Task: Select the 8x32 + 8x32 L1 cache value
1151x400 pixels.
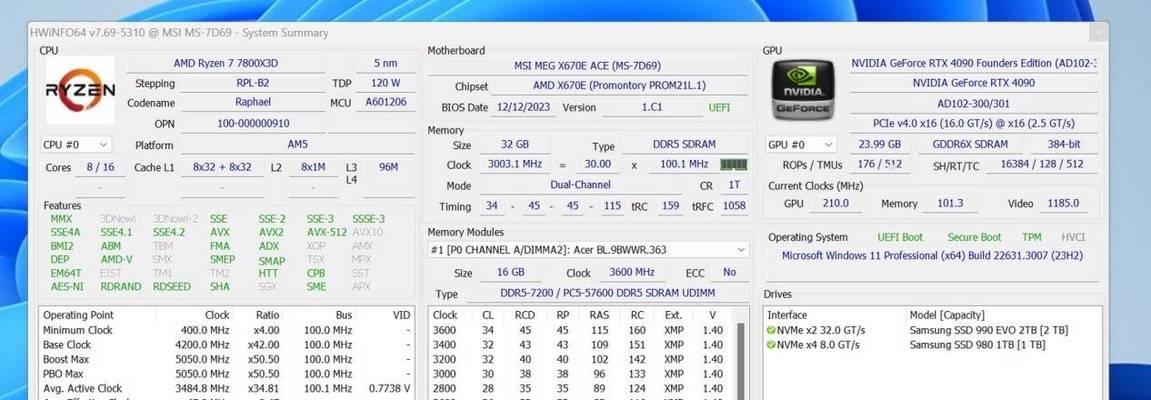Action: pyautogui.click(x=222, y=167)
